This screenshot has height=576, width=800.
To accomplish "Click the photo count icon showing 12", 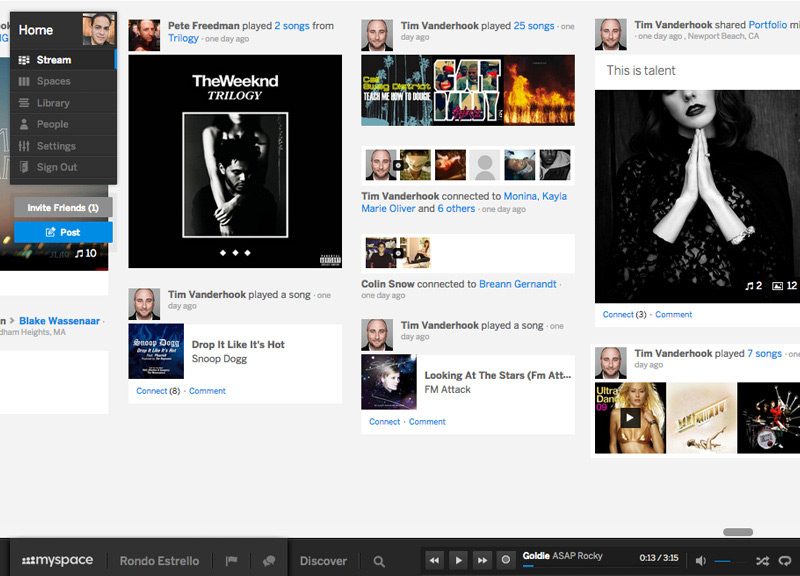I will [x=785, y=286].
